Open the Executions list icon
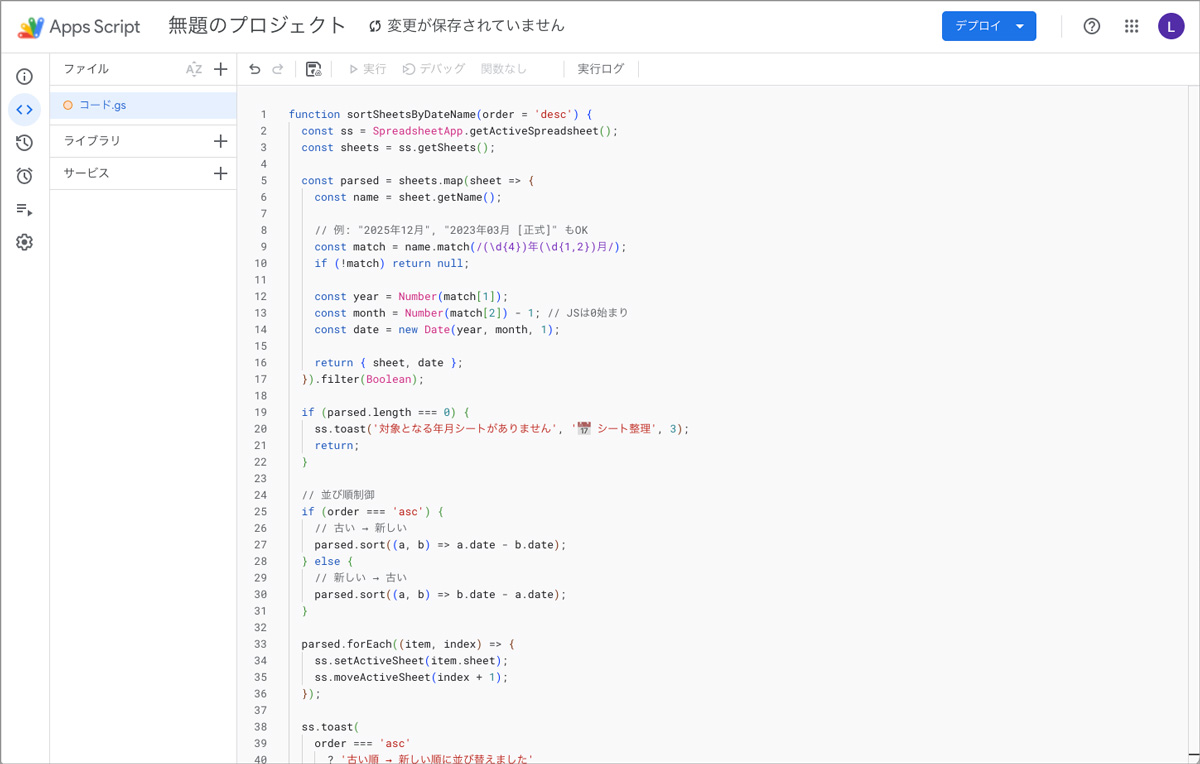The width and height of the screenshot is (1200, 764). point(25,209)
